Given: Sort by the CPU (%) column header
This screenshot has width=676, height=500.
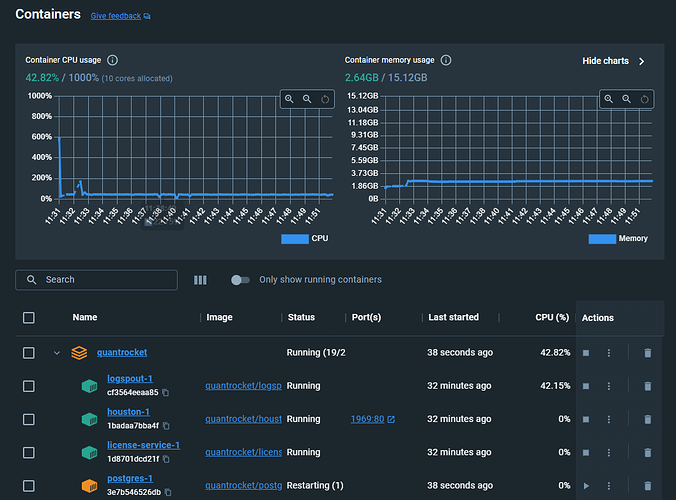Looking at the screenshot, I should [552, 317].
